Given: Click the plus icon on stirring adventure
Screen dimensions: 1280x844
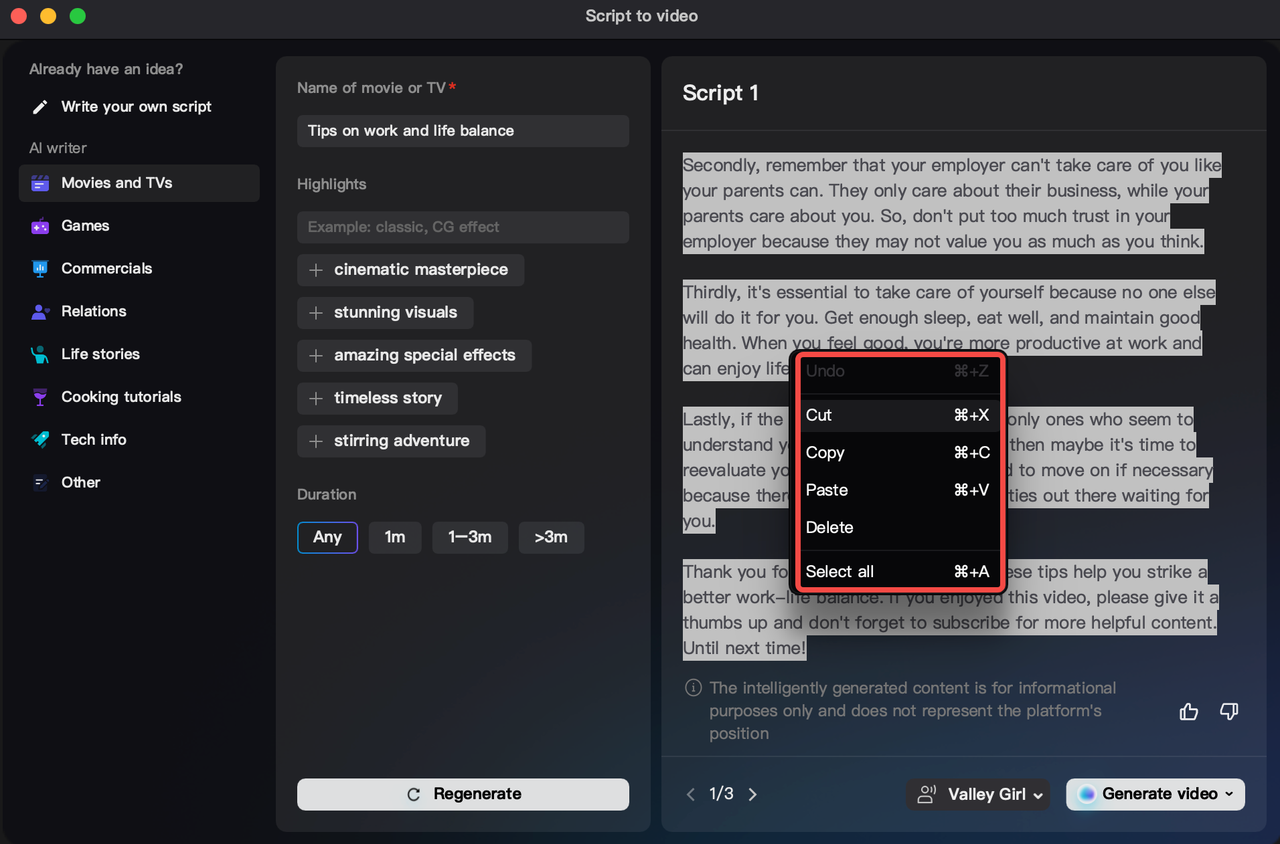Looking at the screenshot, I should (316, 441).
